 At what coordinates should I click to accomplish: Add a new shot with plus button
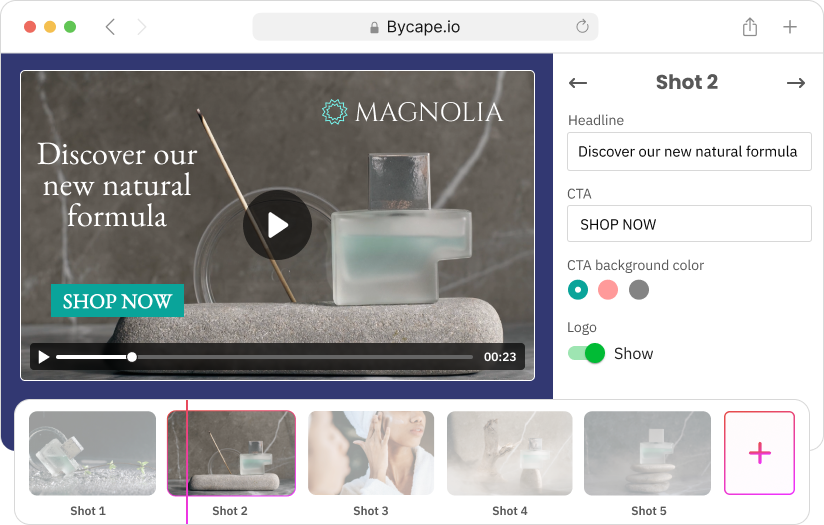pos(759,453)
